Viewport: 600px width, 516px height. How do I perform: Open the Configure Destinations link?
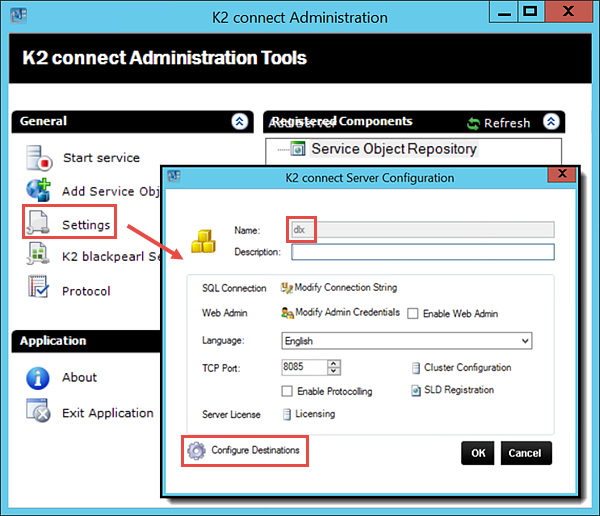pyautogui.click(x=255, y=450)
